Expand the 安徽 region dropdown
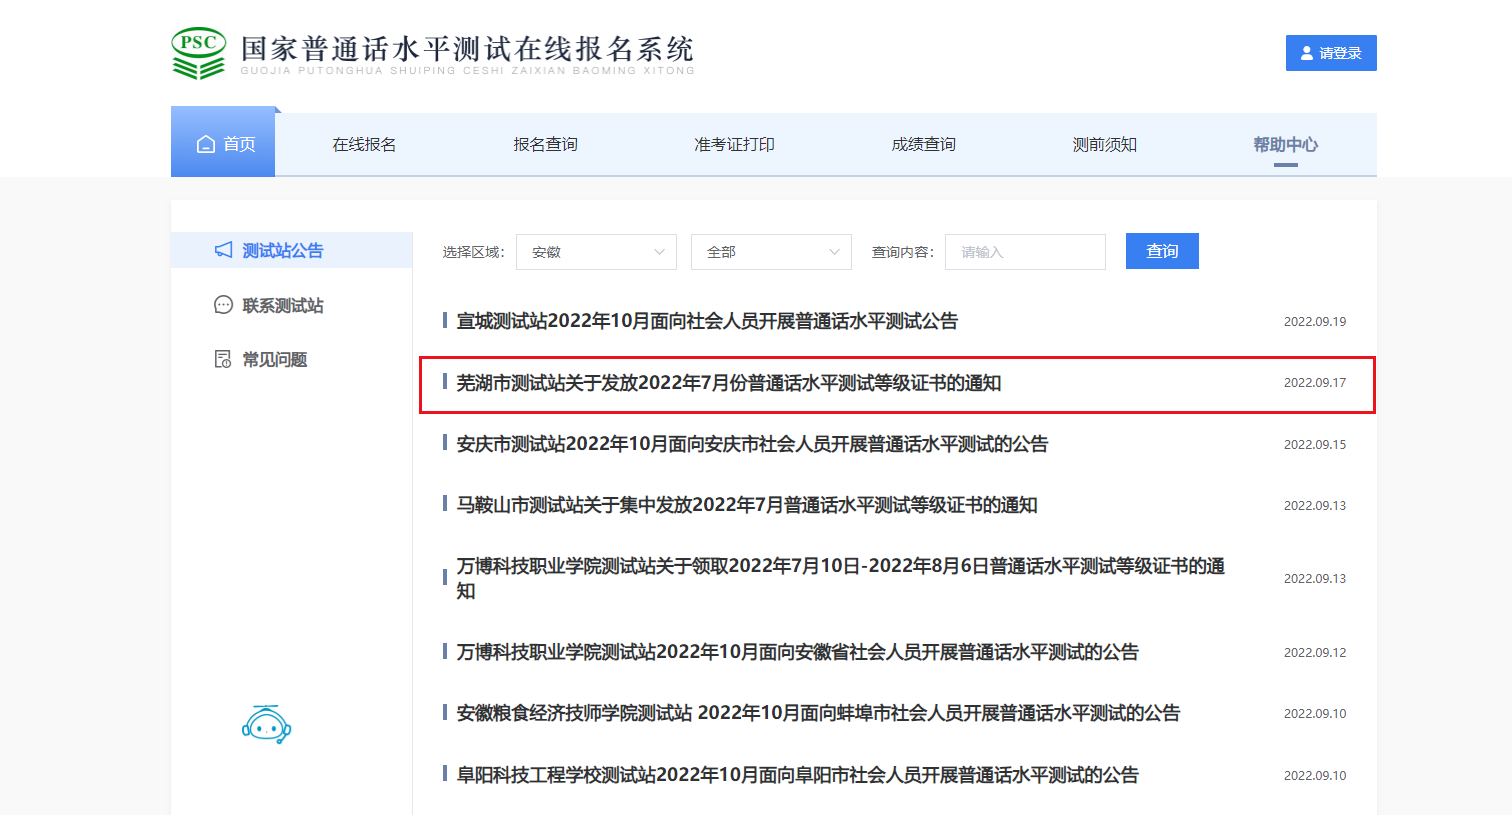 (x=596, y=252)
